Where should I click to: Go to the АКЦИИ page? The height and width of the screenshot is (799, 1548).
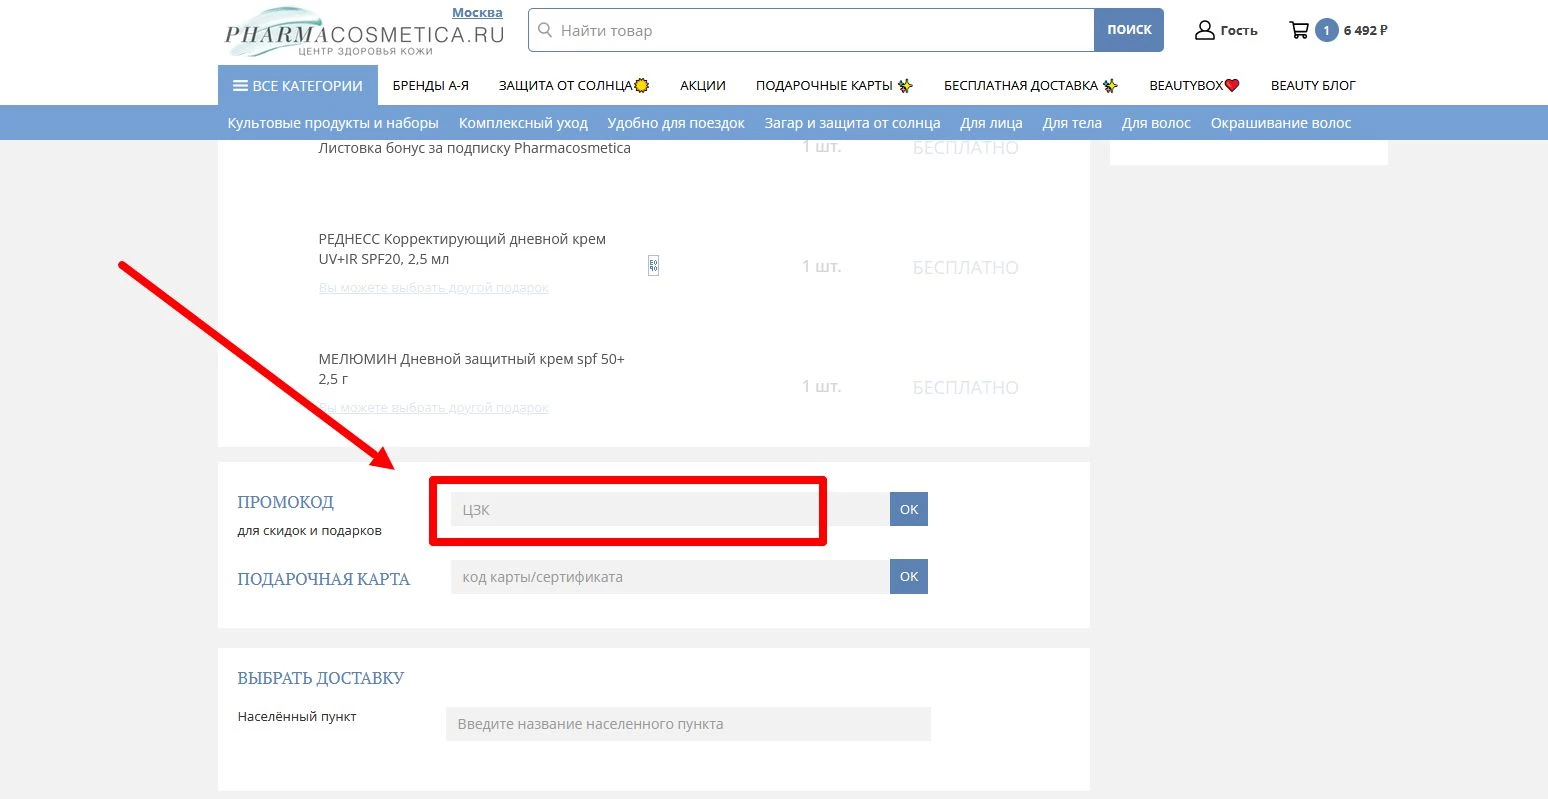coord(702,86)
